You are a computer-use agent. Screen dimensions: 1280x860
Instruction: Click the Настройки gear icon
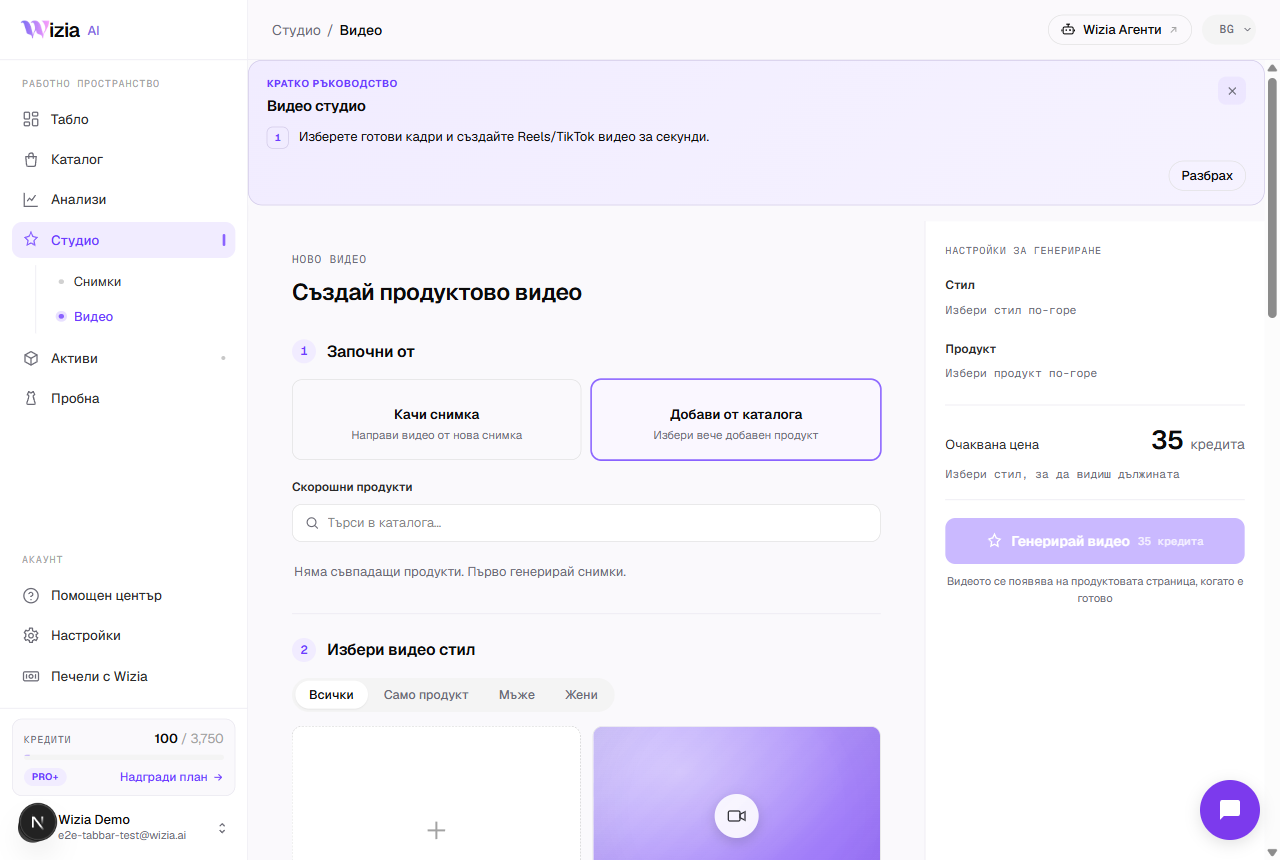[x=31, y=635]
